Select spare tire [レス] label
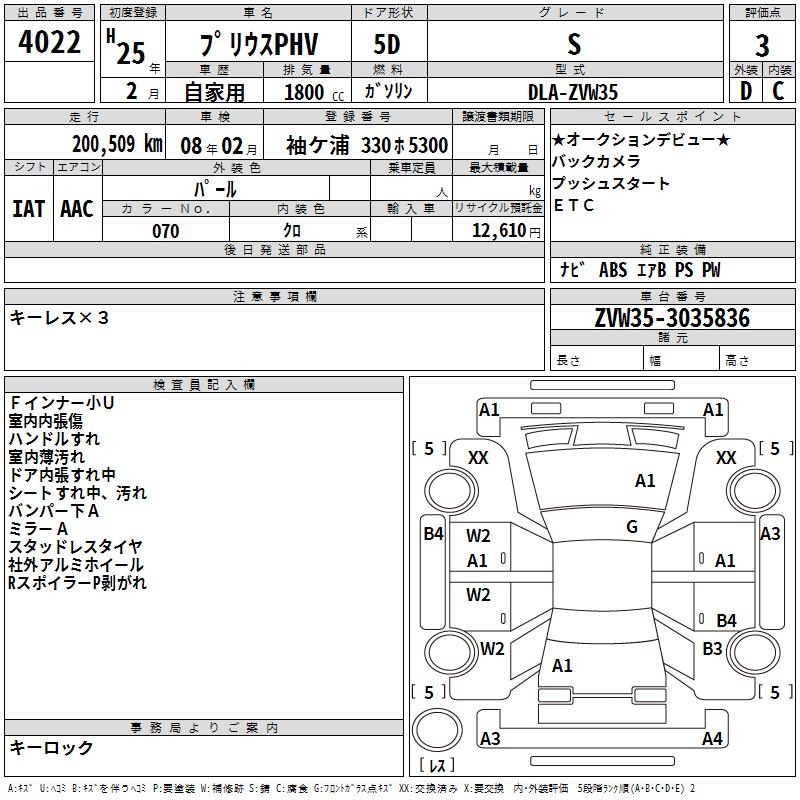The height and width of the screenshot is (800, 800). (x=437, y=765)
